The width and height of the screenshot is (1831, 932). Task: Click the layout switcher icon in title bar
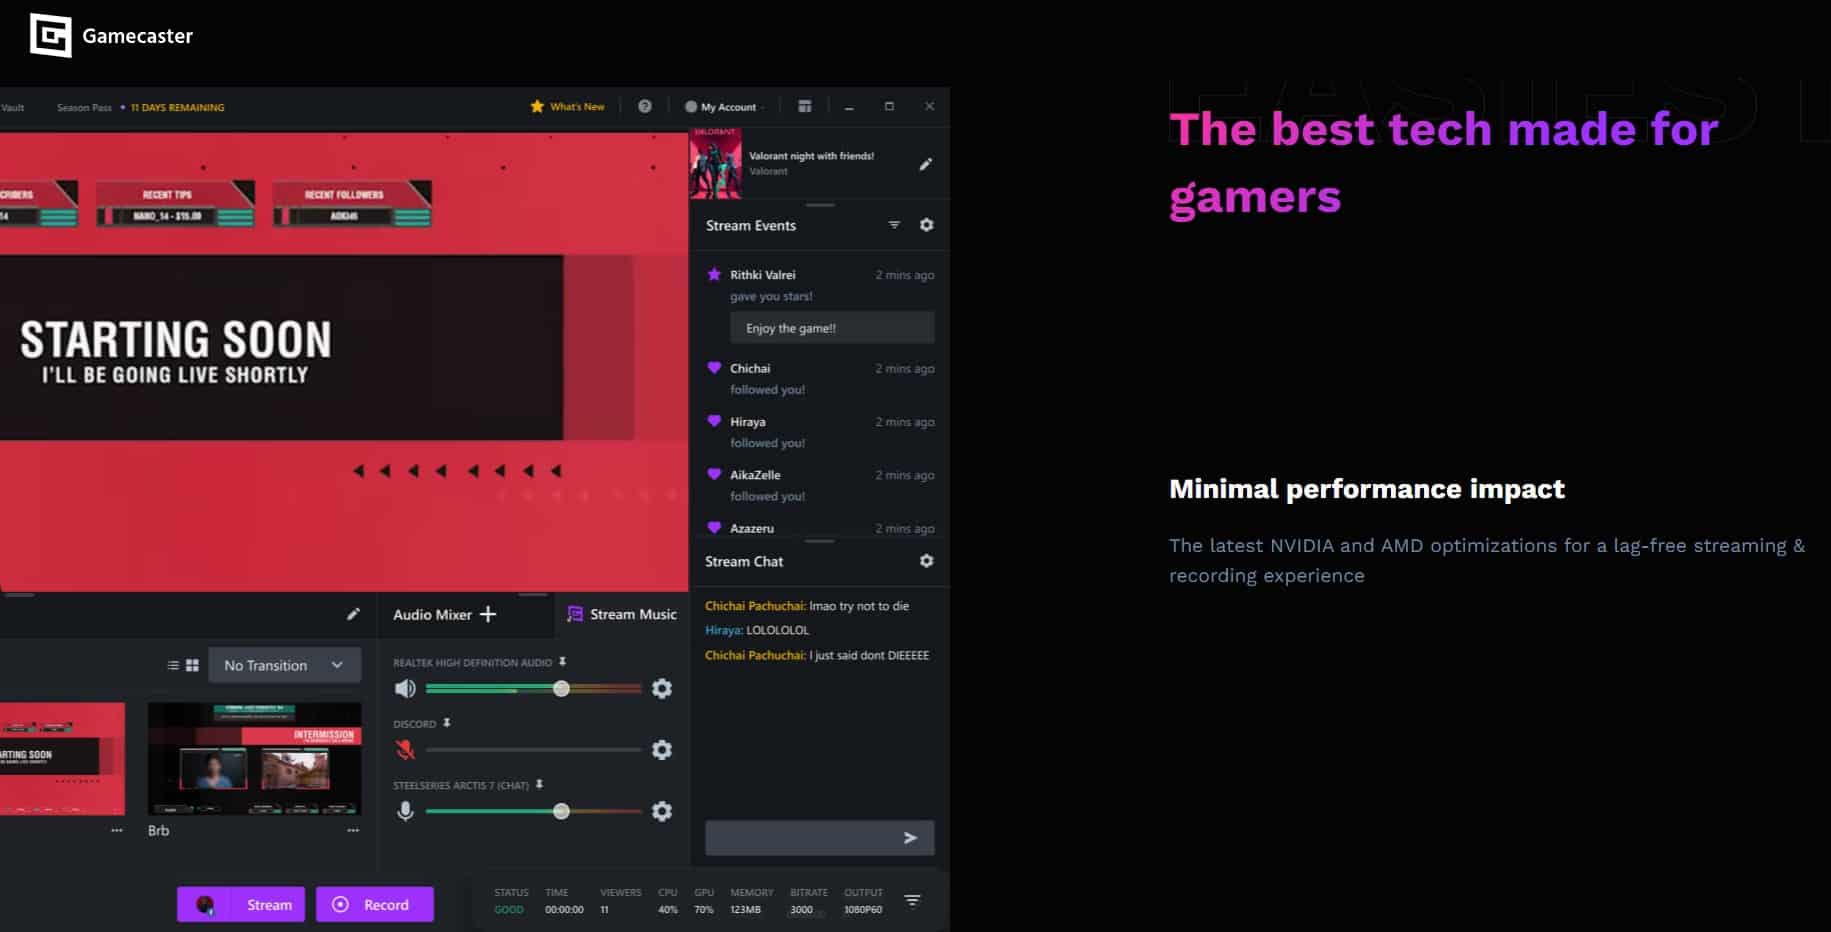click(x=805, y=106)
